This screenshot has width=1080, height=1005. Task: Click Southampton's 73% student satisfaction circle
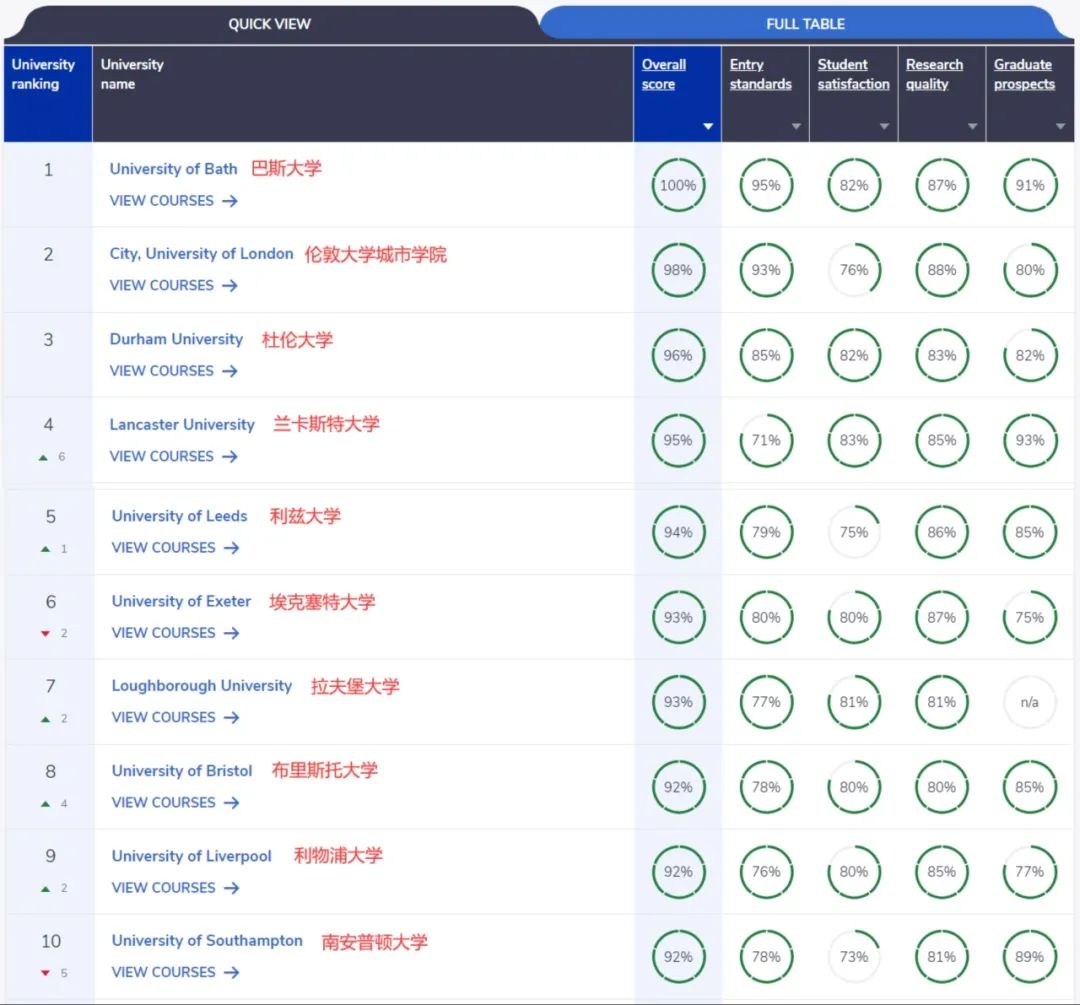(854, 957)
